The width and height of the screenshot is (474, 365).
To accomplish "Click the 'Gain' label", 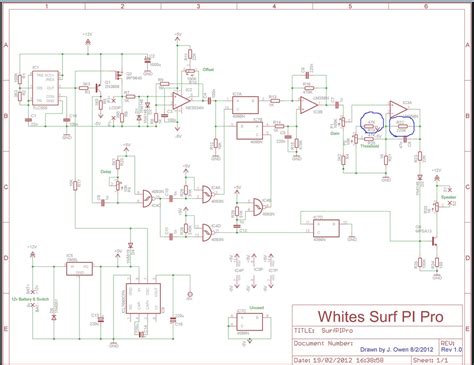I will [x=335, y=133].
